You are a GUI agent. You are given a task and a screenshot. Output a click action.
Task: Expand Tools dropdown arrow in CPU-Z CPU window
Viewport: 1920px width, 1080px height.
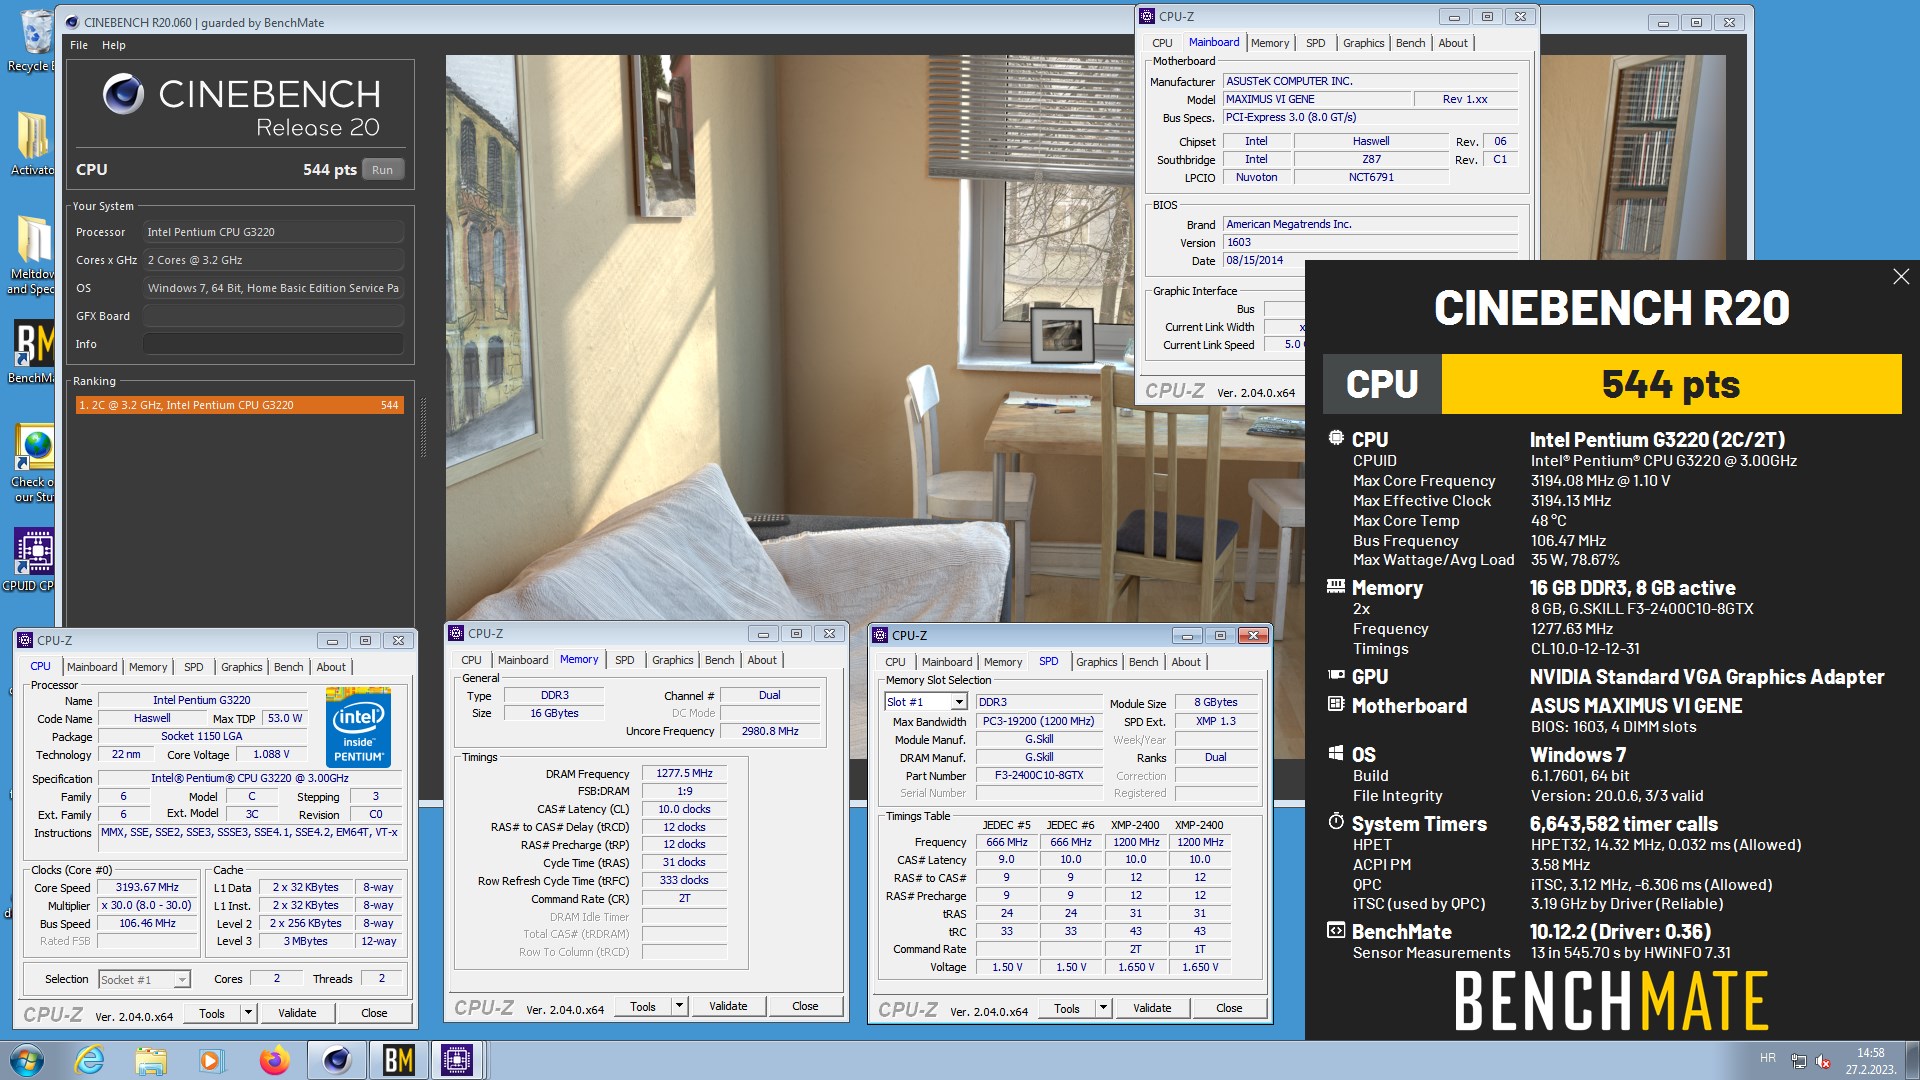click(x=248, y=1013)
